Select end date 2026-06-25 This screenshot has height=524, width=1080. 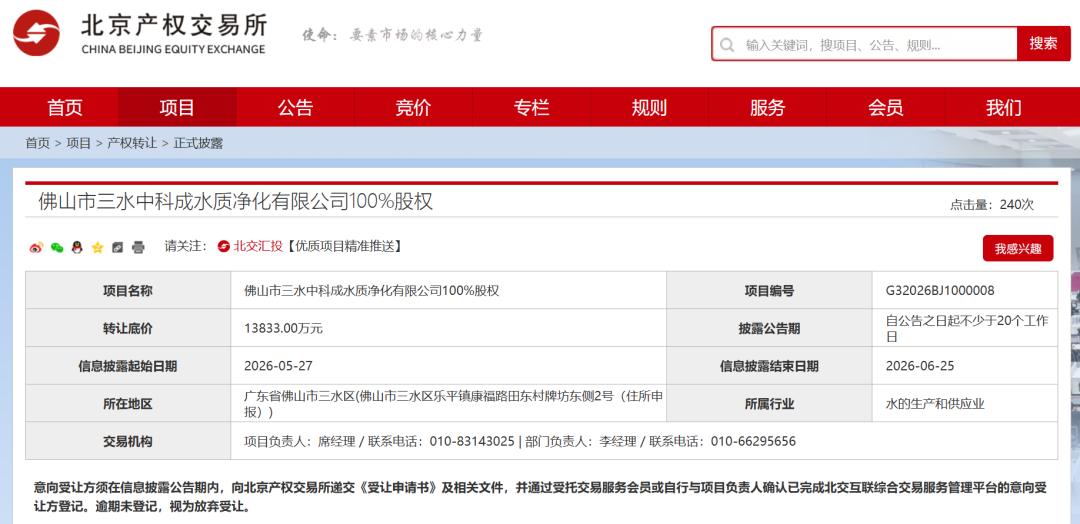pyautogui.click(x=920, y=366)
